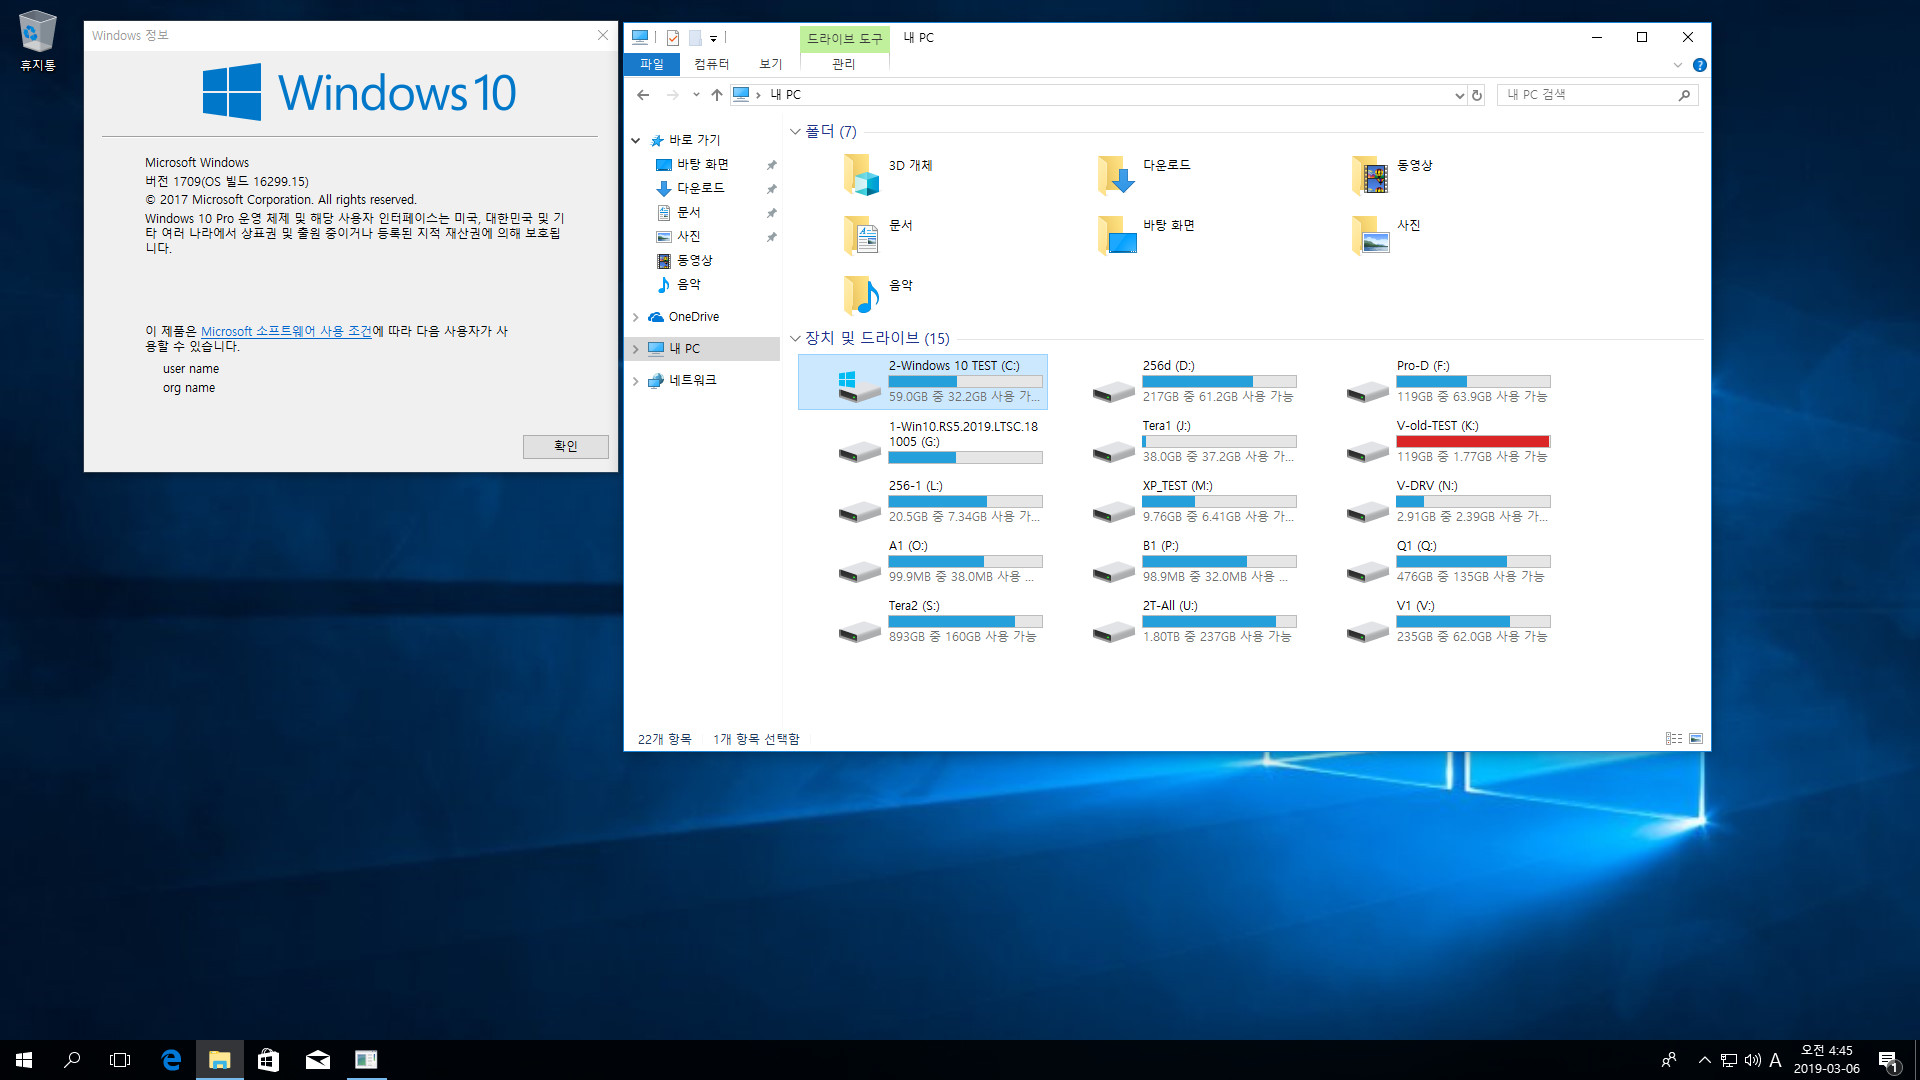The image size is (1920, 1080).
Task: Open the Microsoft 소프트웨어 사용 조건 link
Action: tap(286, 331)
